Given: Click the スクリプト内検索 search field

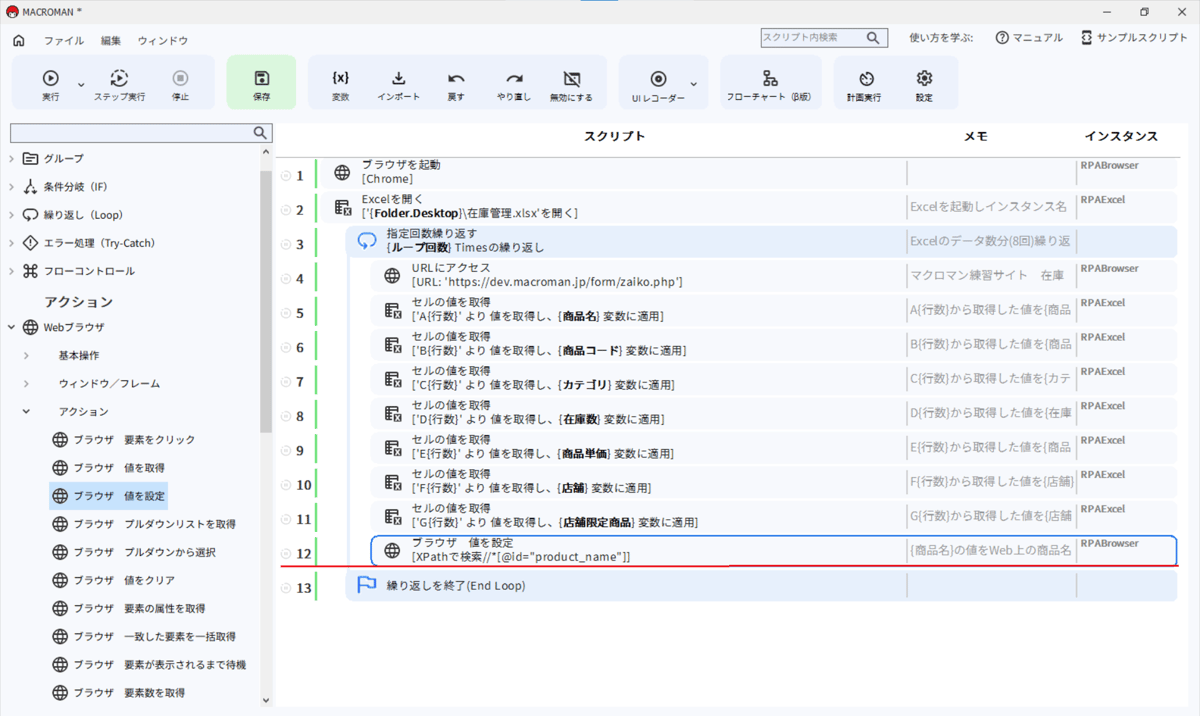Looking at the screenshot, I should tap(812, 37).
